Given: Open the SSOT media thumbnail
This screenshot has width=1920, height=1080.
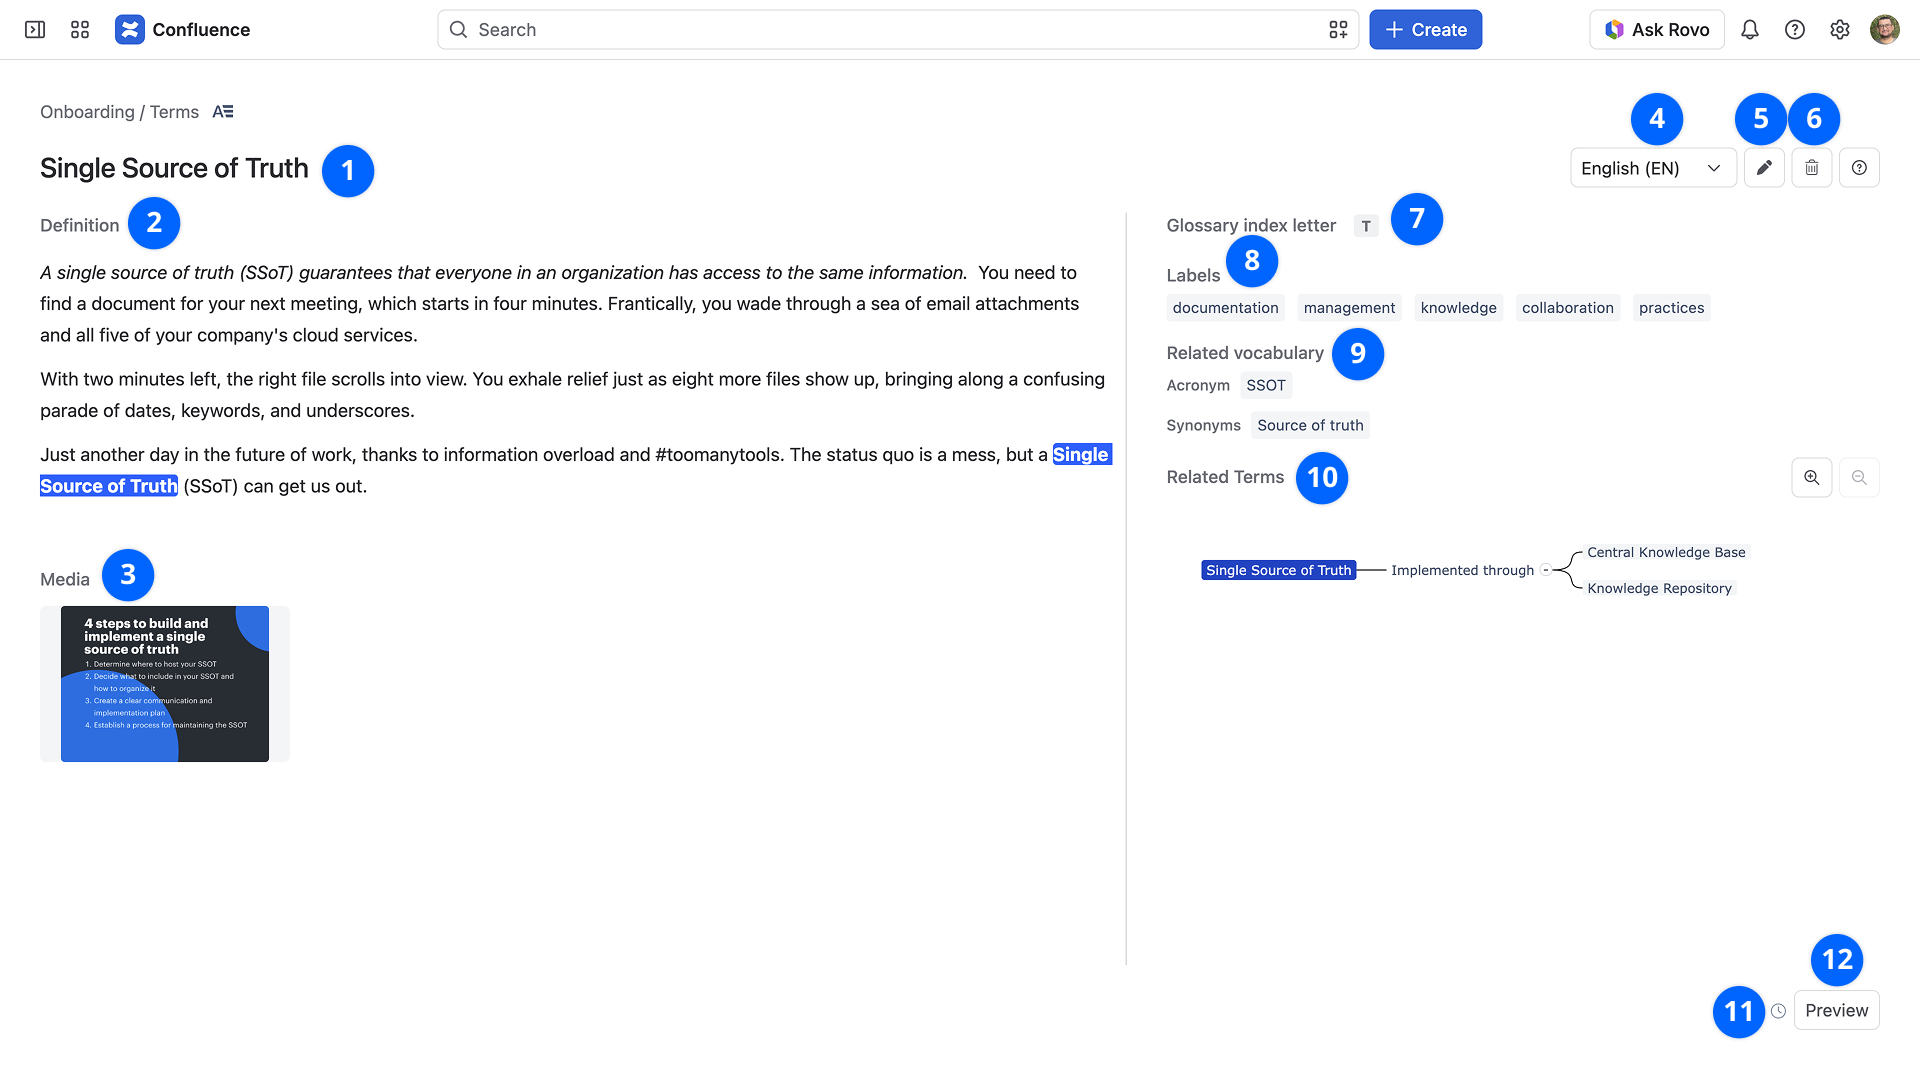Looking at the screenshot, I should click(x=165, y=684).
